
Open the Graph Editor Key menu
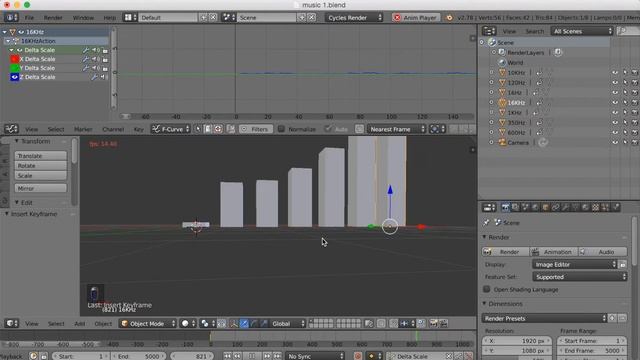click(138, 129)
